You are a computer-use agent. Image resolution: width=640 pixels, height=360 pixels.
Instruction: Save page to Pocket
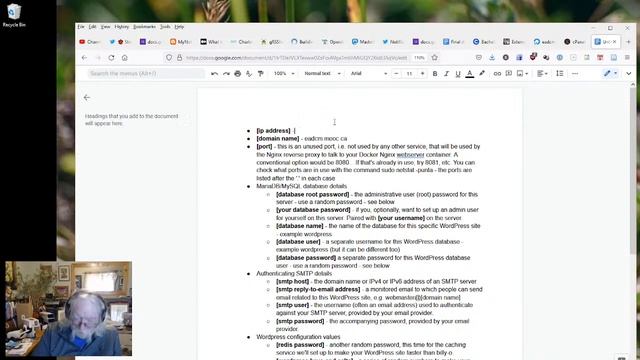(479, 58)
